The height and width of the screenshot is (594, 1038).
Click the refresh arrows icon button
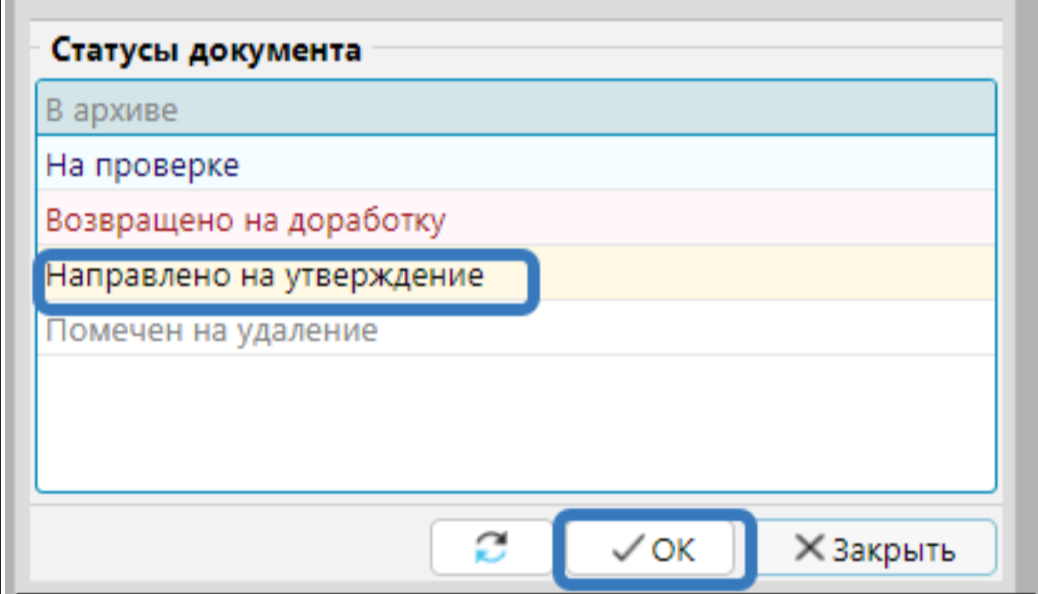tap(492, 548)
